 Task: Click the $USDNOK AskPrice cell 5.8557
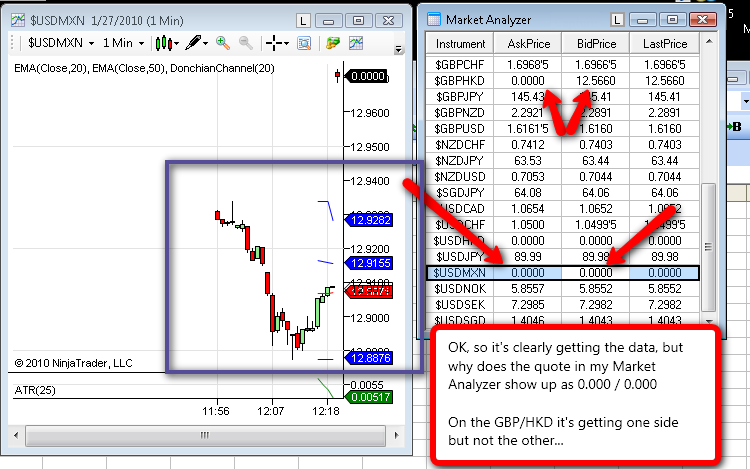(x=528, y=289)
